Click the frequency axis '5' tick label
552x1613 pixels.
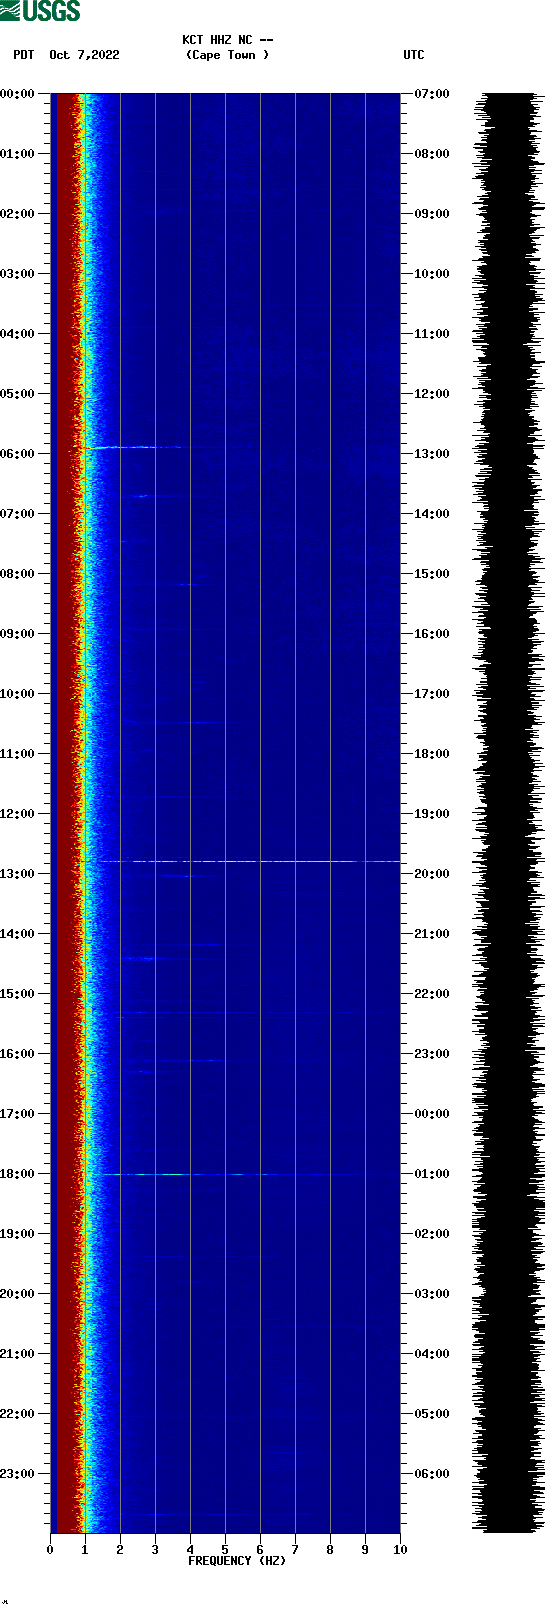coord(225,1550)
